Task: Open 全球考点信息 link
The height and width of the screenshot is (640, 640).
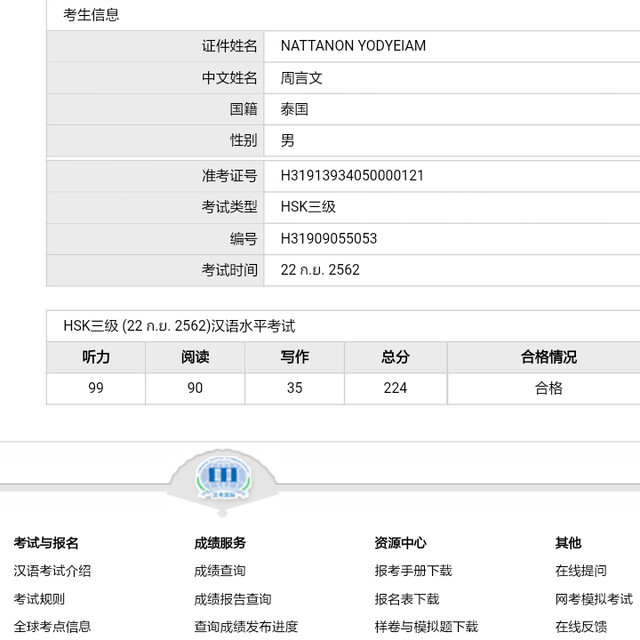Action: [x=52, y=627]
